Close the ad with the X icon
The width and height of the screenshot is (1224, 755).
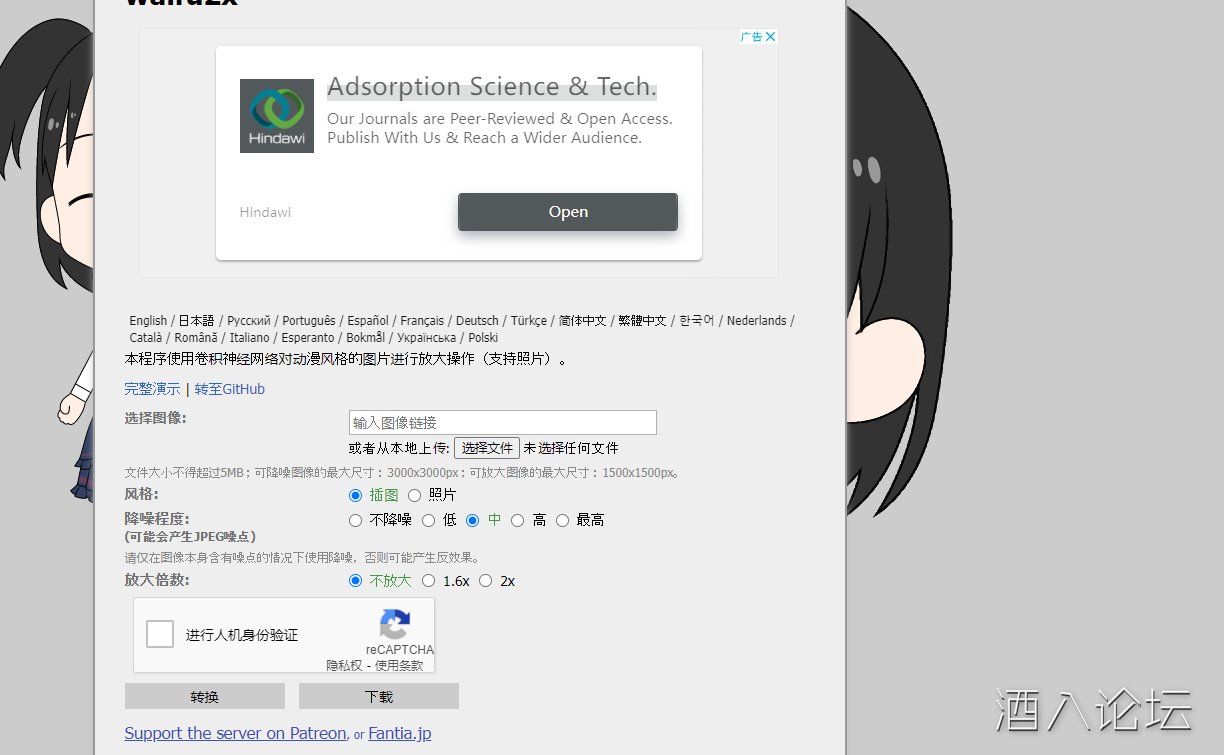point(768,36)
